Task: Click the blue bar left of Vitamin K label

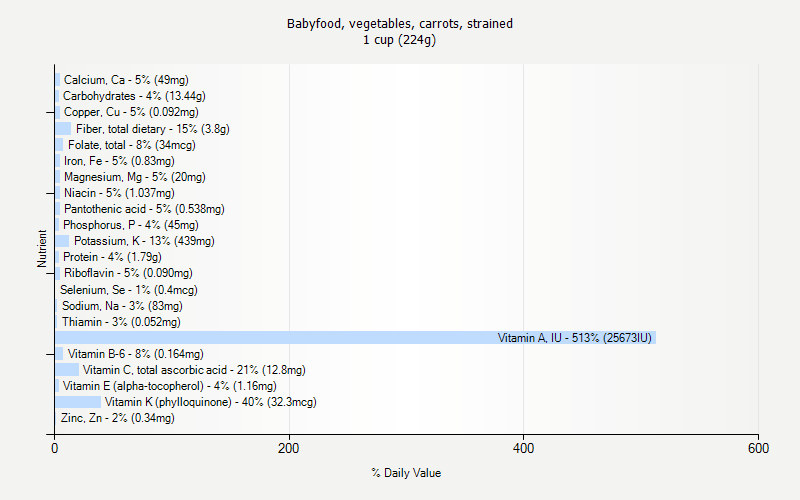Action: (x=78, y=402)
